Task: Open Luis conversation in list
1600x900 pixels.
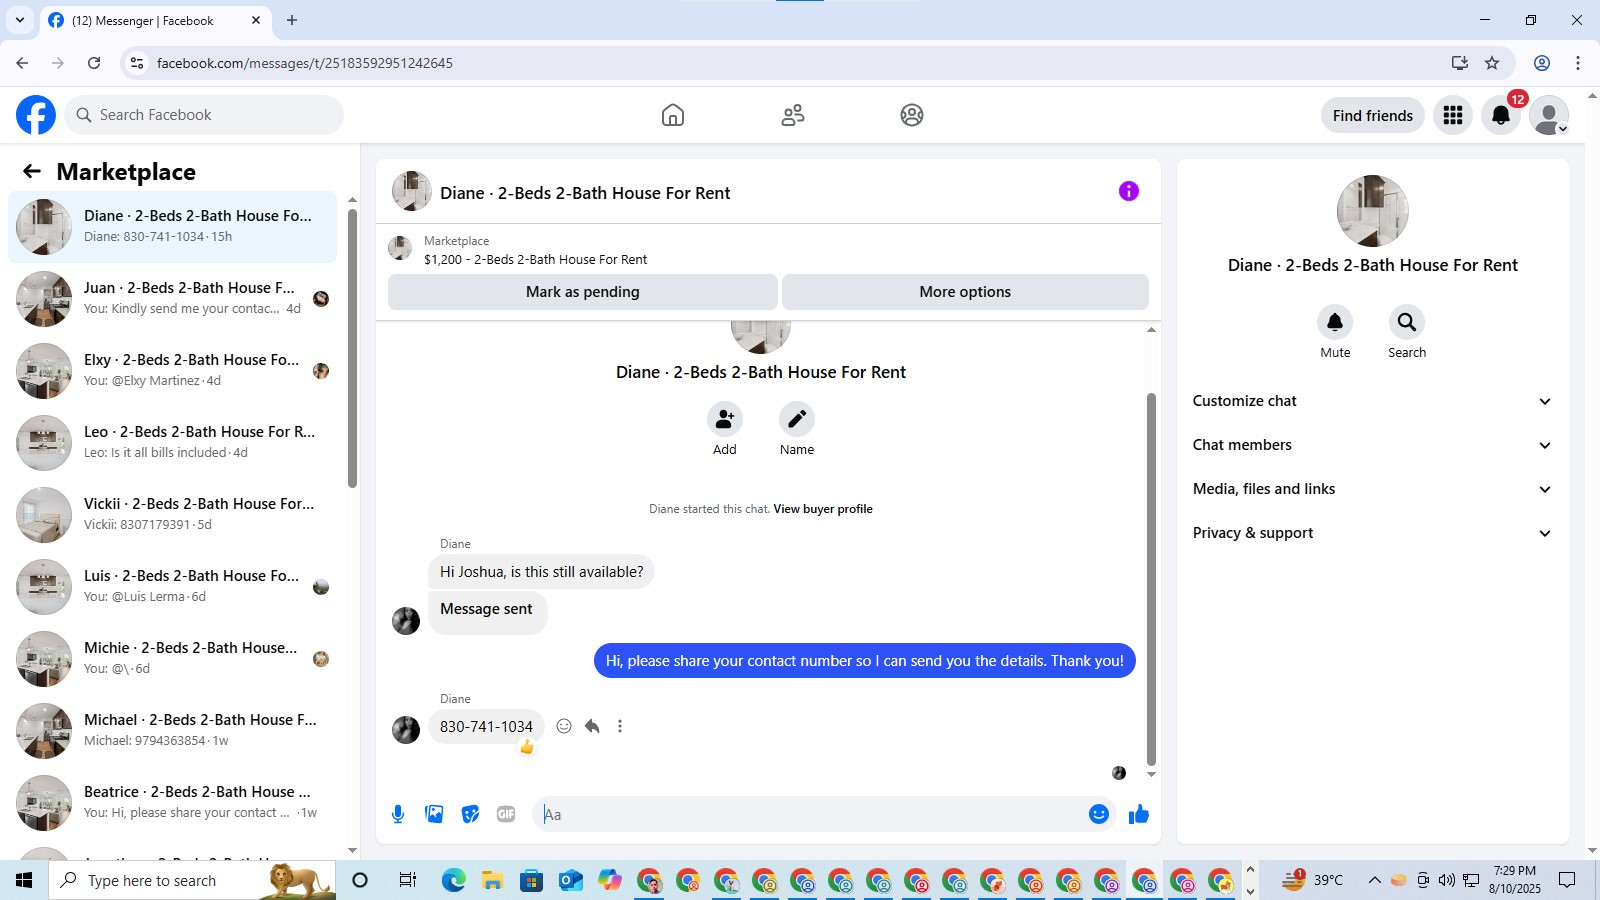Action: point(172,586)
